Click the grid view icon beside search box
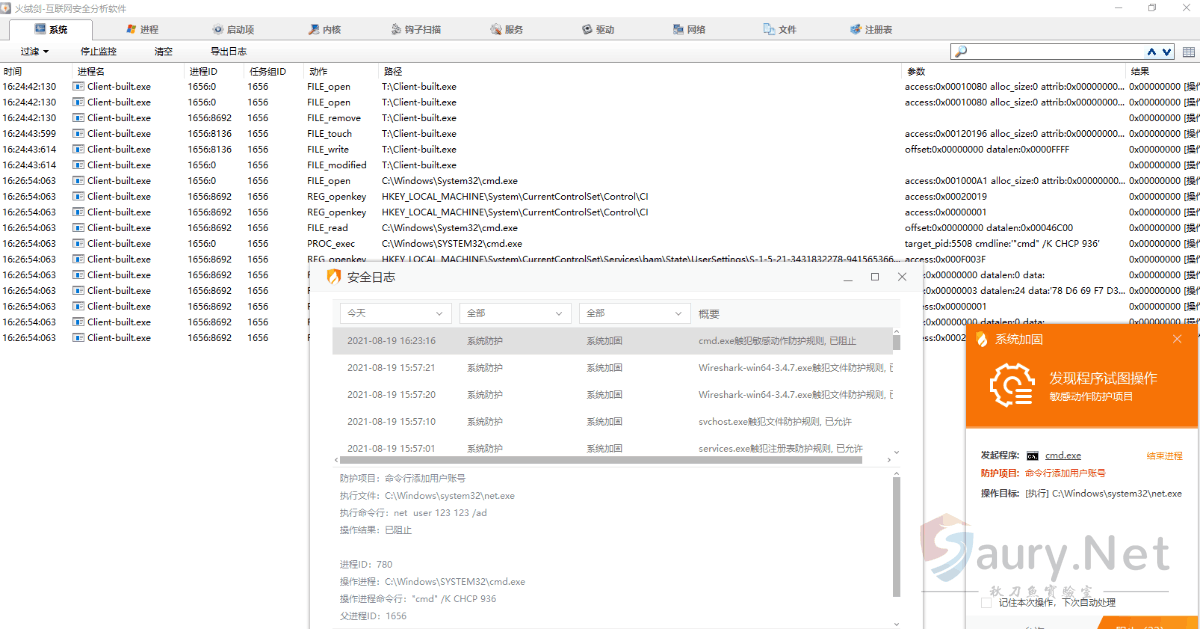Image resolution: width=1200 pixels, height=629 pixels. tap(1189, 51)
